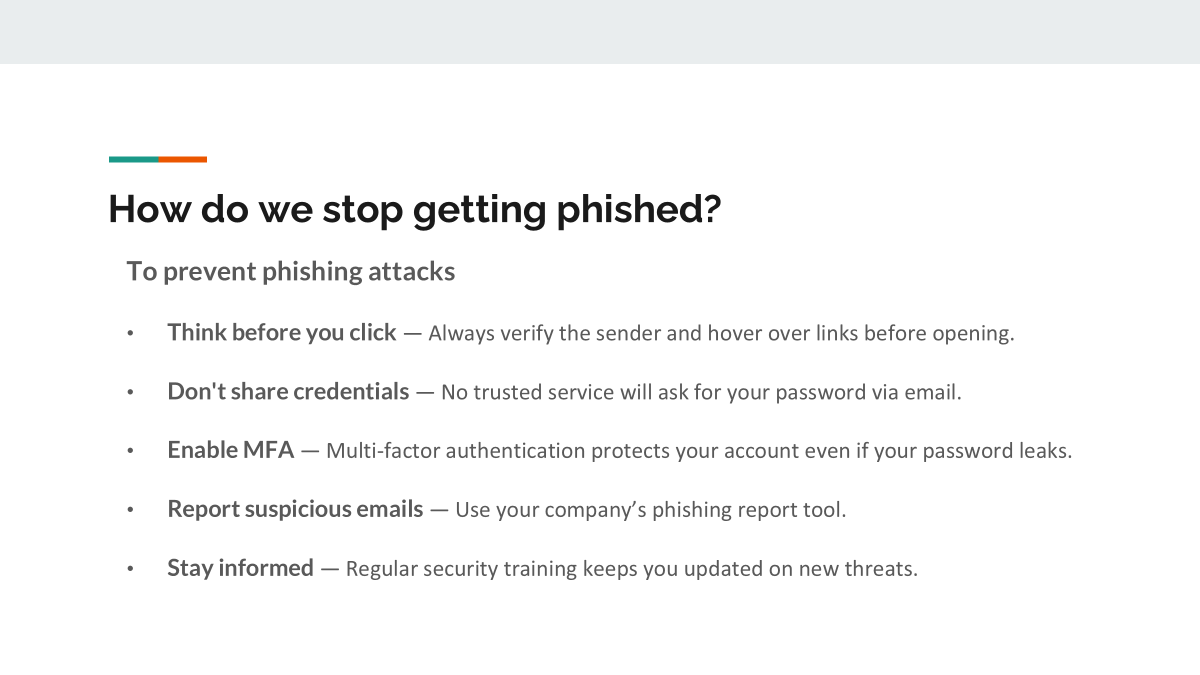Image resolution: width=1200 pixels, height=675 pixels.
Task: Click the sentence about verifying the sender
Action: pyautogui.click(x=720, y=334)
